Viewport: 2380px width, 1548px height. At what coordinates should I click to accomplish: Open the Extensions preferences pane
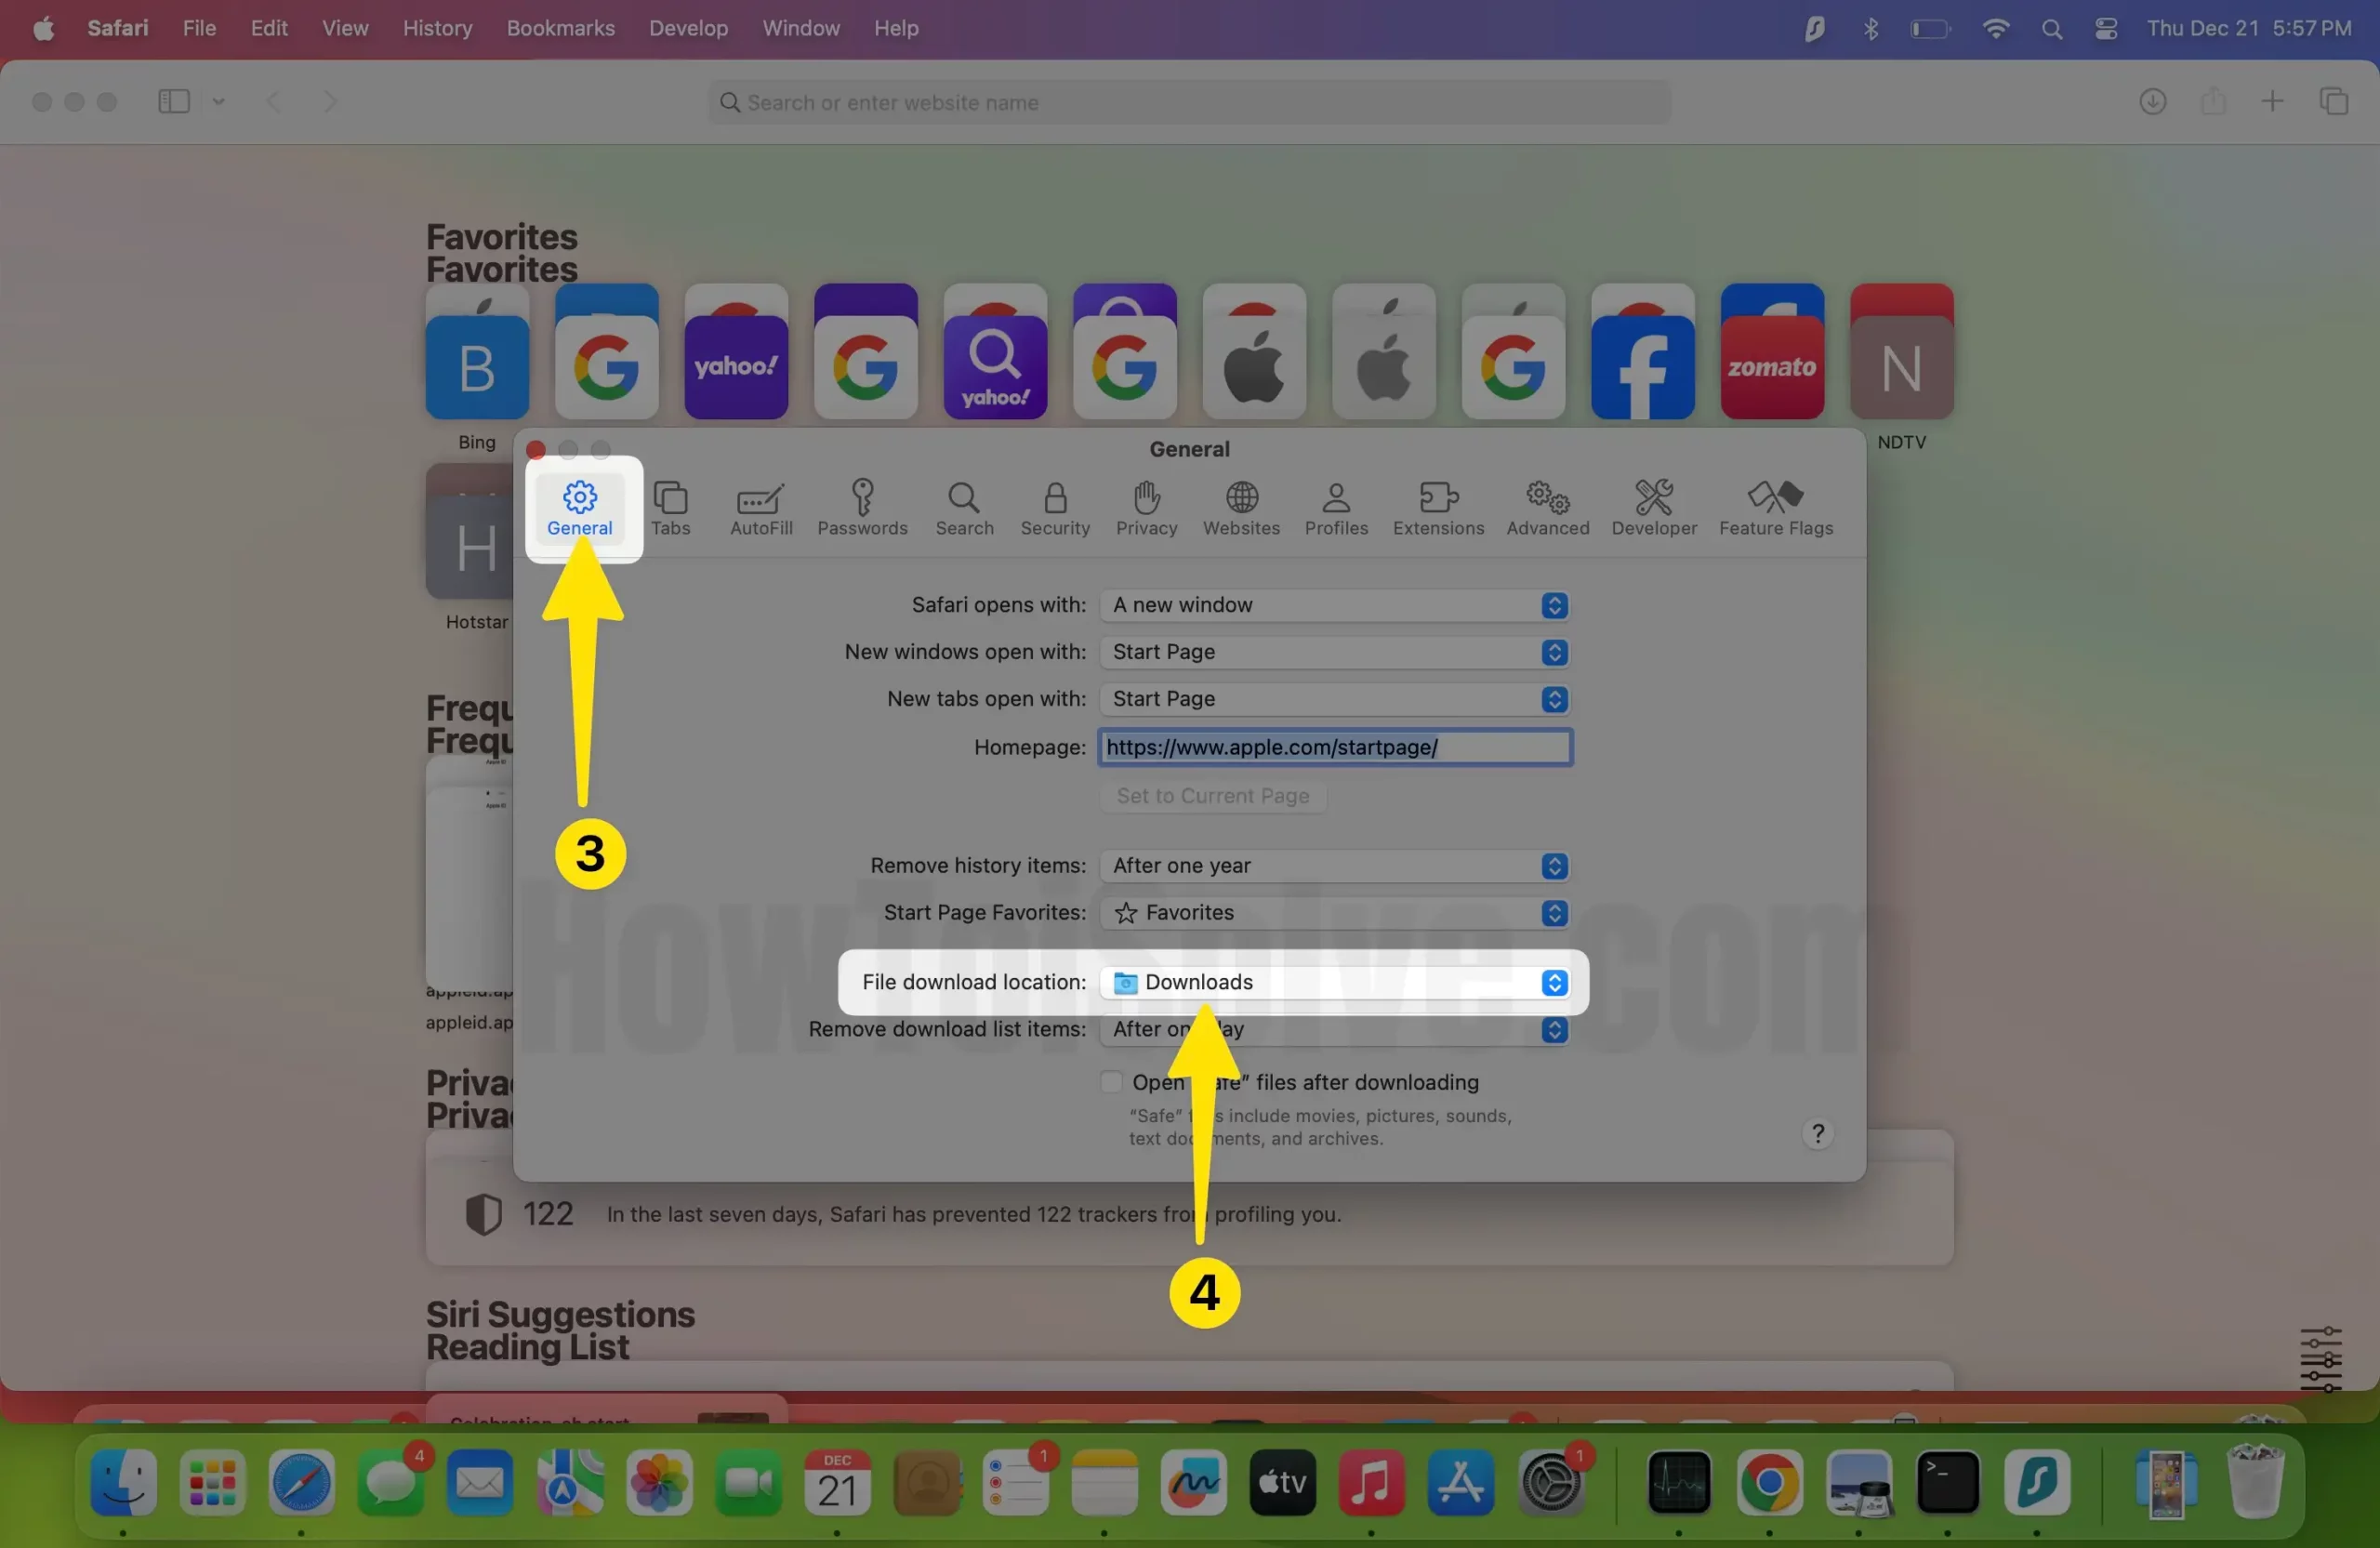click(1438, 508)
